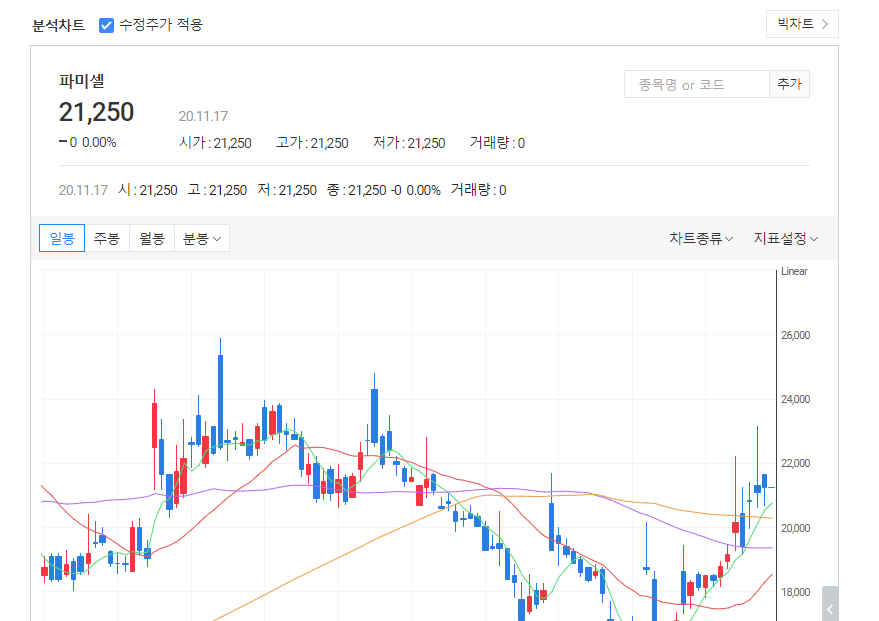Click the 시가:21,250 value
Screen dimensions: 879x621
(x=215, y=143)
